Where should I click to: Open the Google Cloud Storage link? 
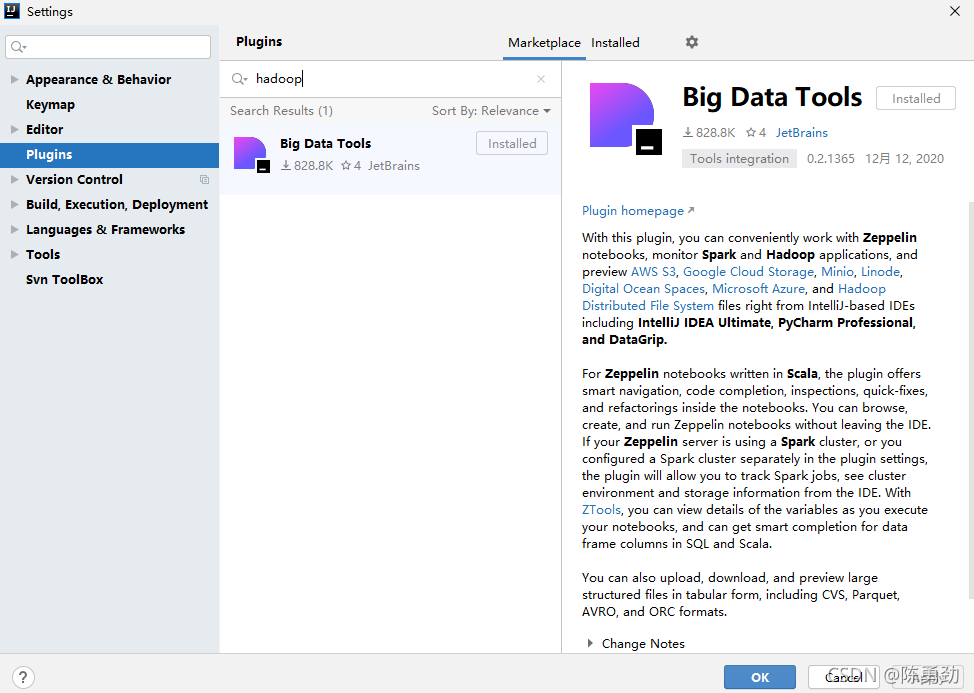pyautogui.click(x=748, y=271)
